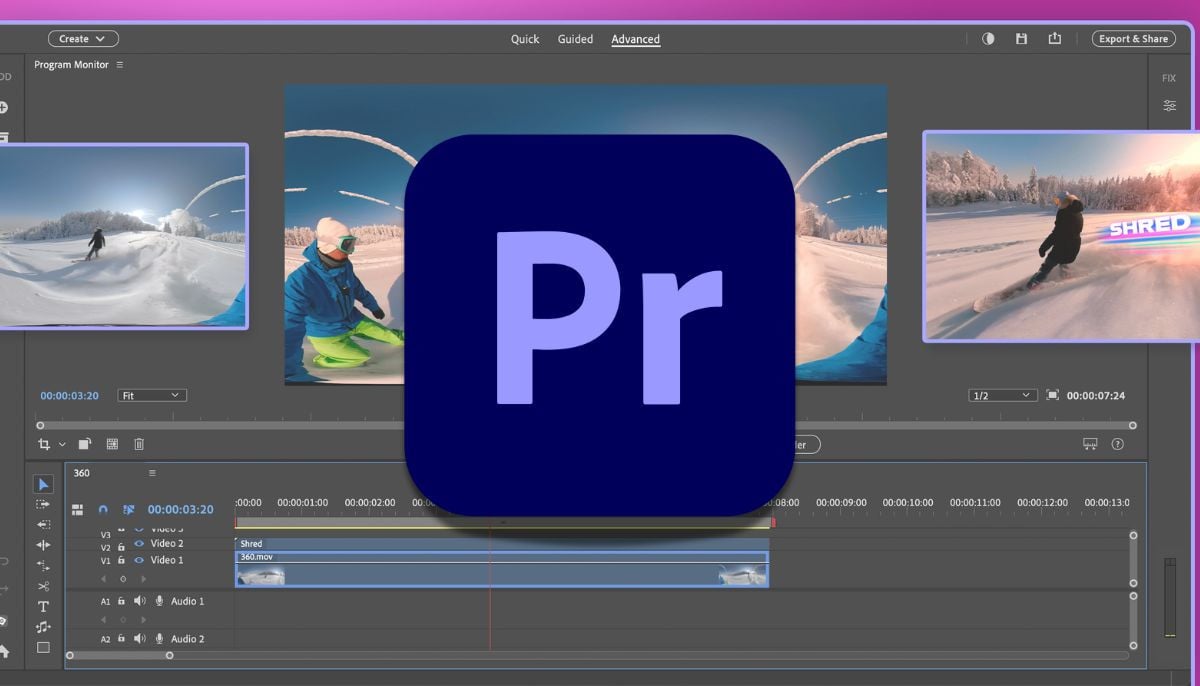Click the freeze frame filmstrip icon
This screenshot has height=686, width=1200.
pyautogui.click(x=112, y=444)
